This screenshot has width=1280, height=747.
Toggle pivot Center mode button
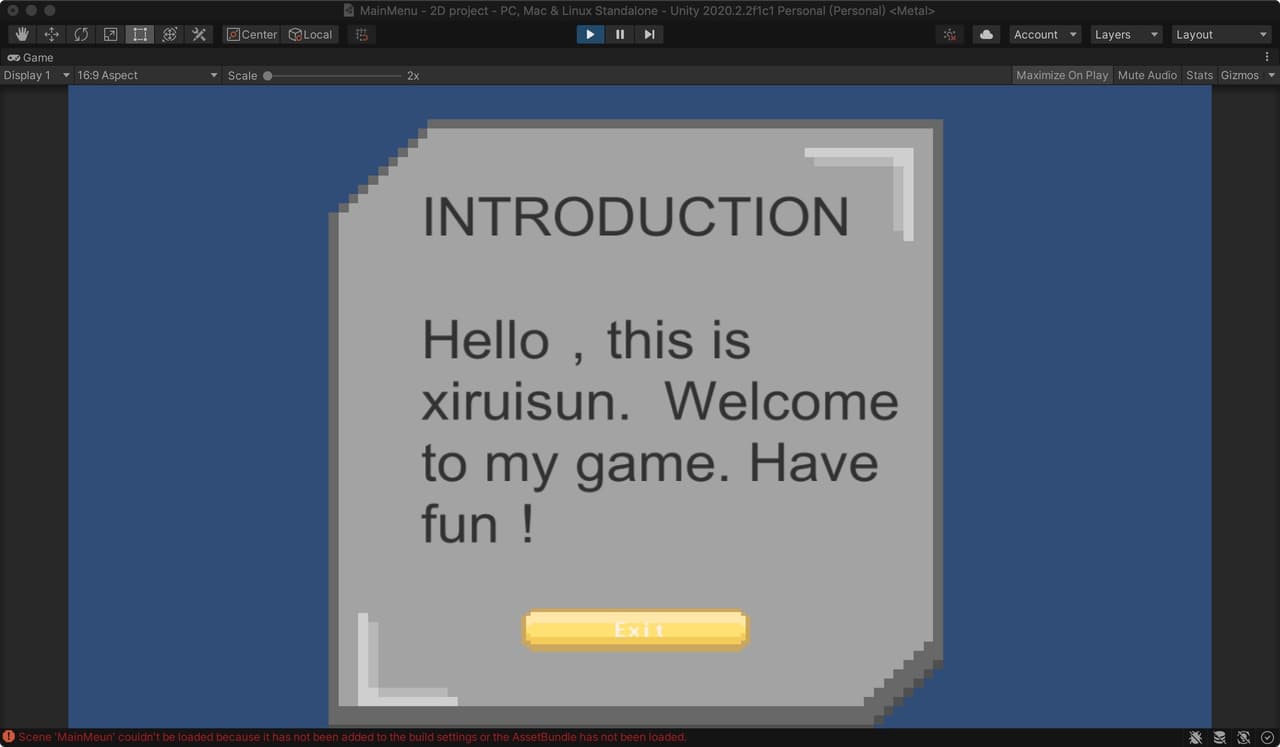[x=252, y=34]
